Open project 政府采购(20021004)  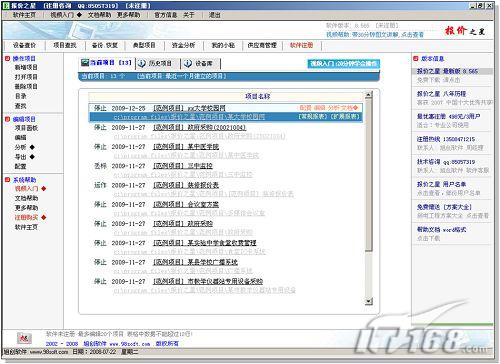click(199, 127)
